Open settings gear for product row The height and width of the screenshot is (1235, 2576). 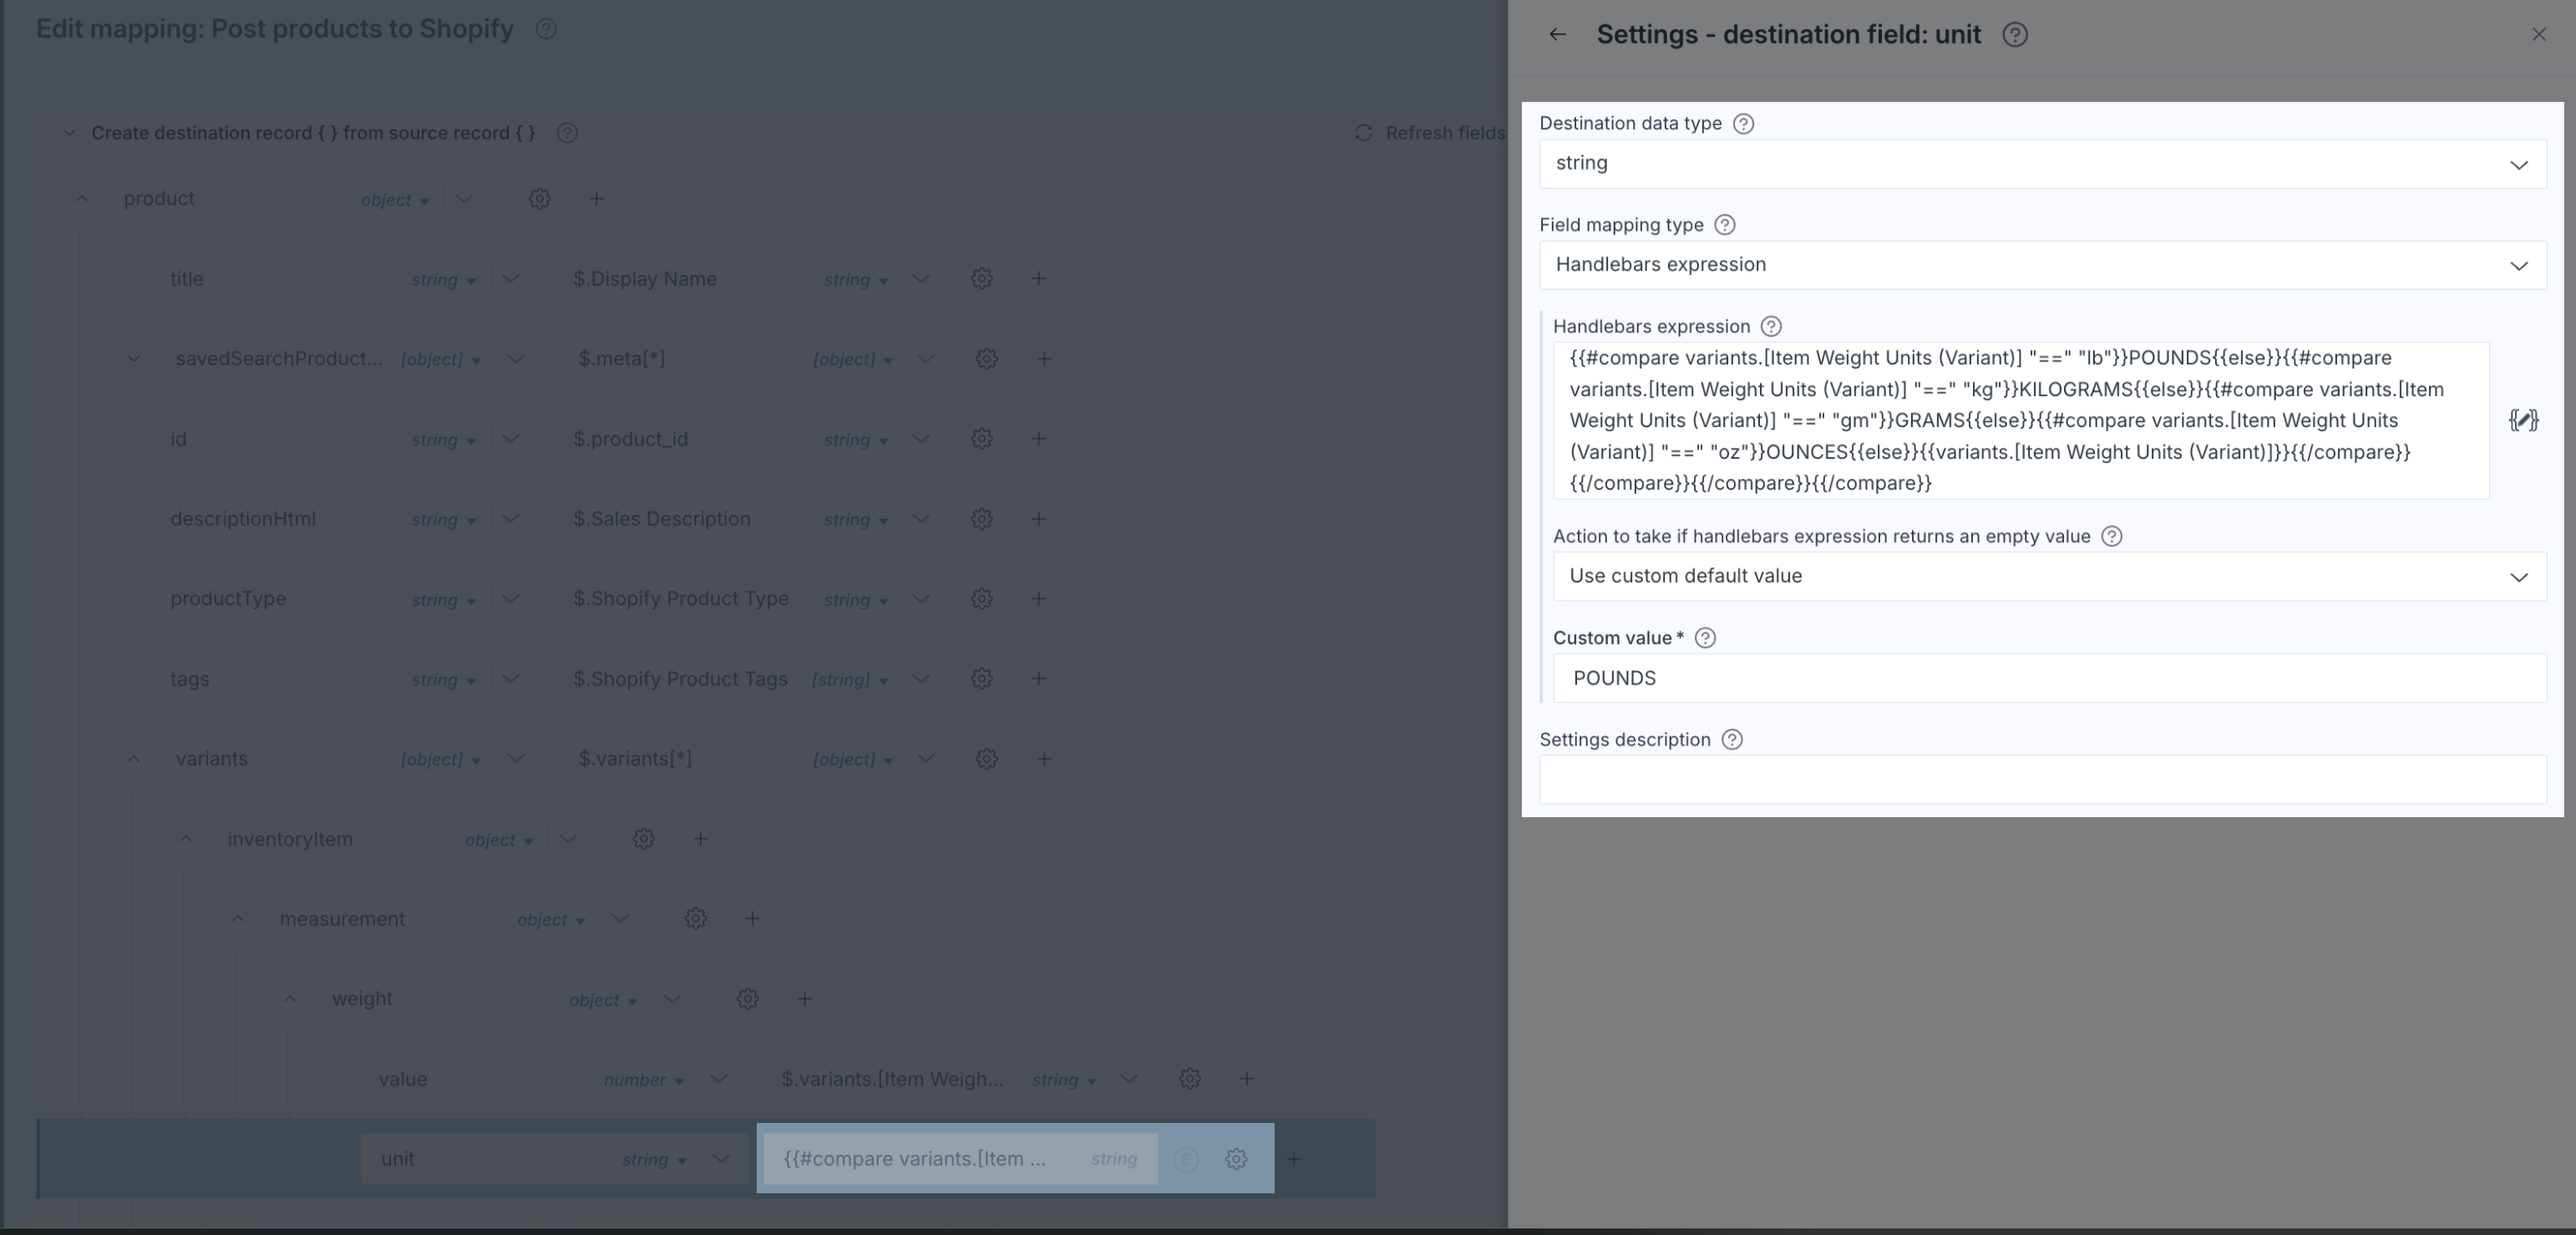click(x=540, y=199)
